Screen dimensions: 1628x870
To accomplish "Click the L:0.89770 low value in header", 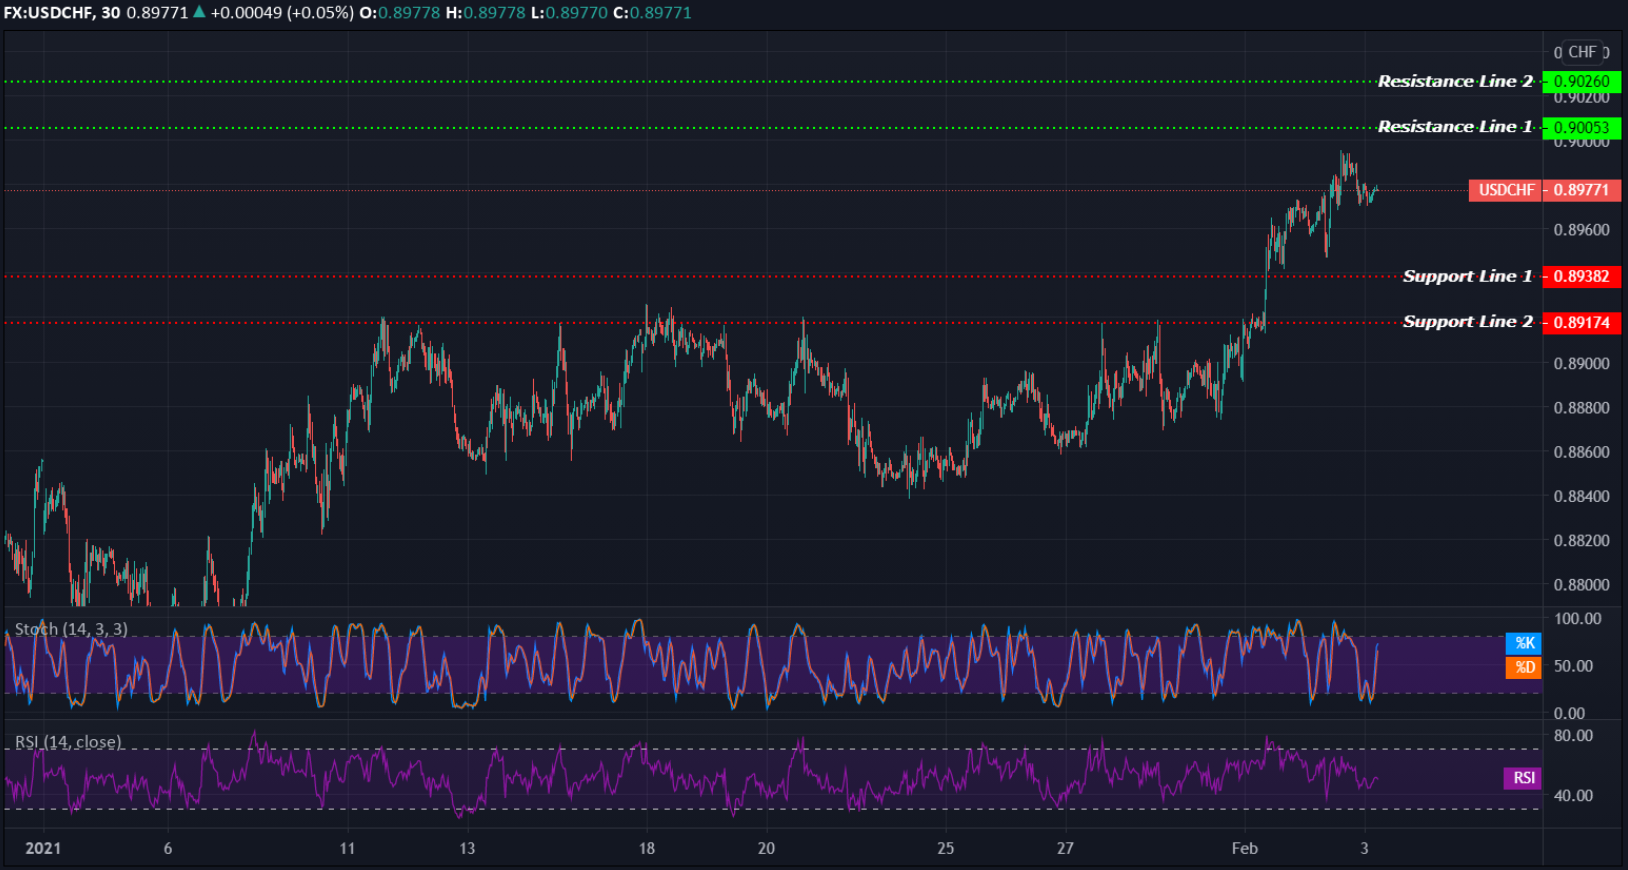I will [x=569, y=13].
